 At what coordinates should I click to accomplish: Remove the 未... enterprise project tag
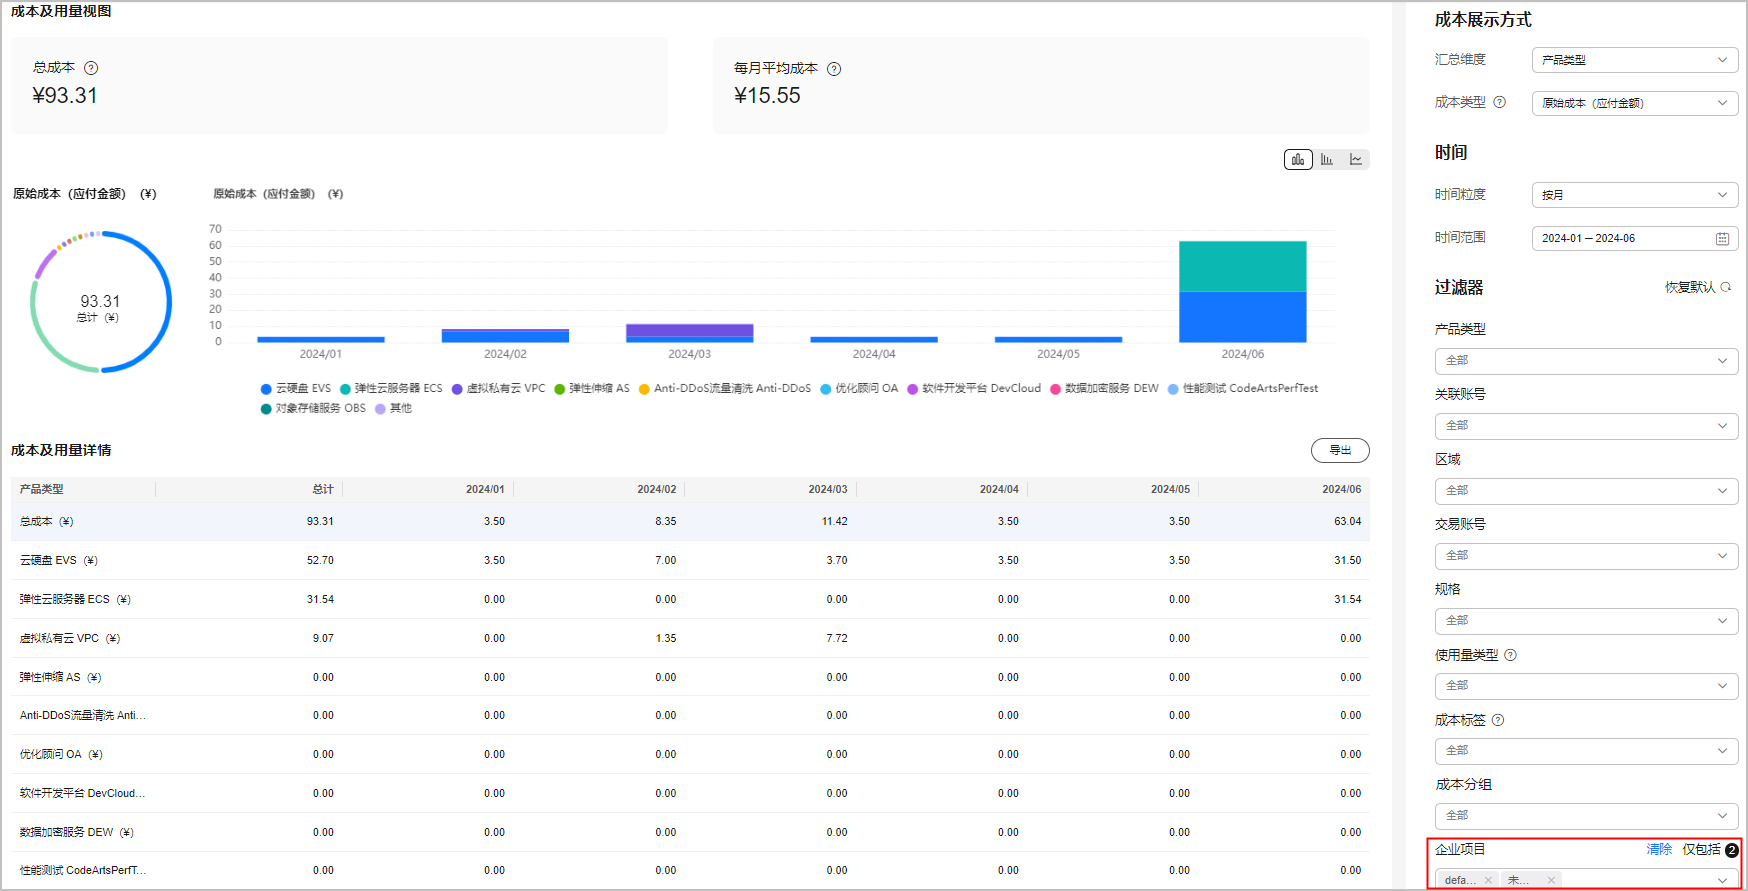pos(1551,880)
